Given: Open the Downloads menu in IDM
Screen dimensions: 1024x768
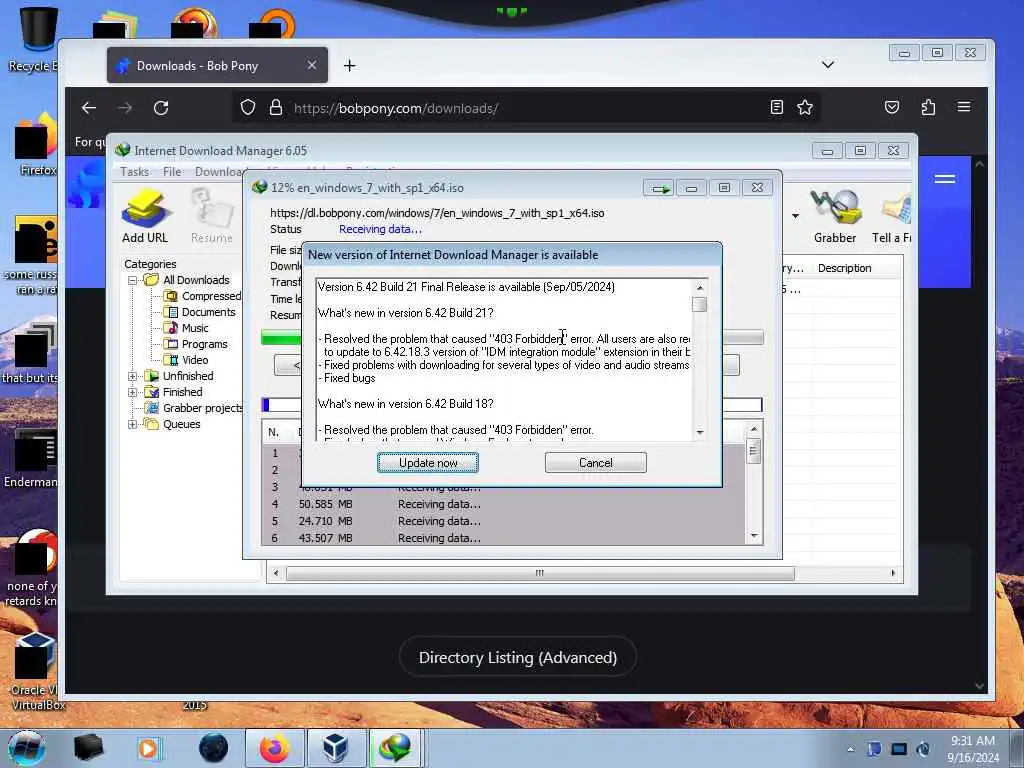Looking at the screenshot, I should 219,172.
